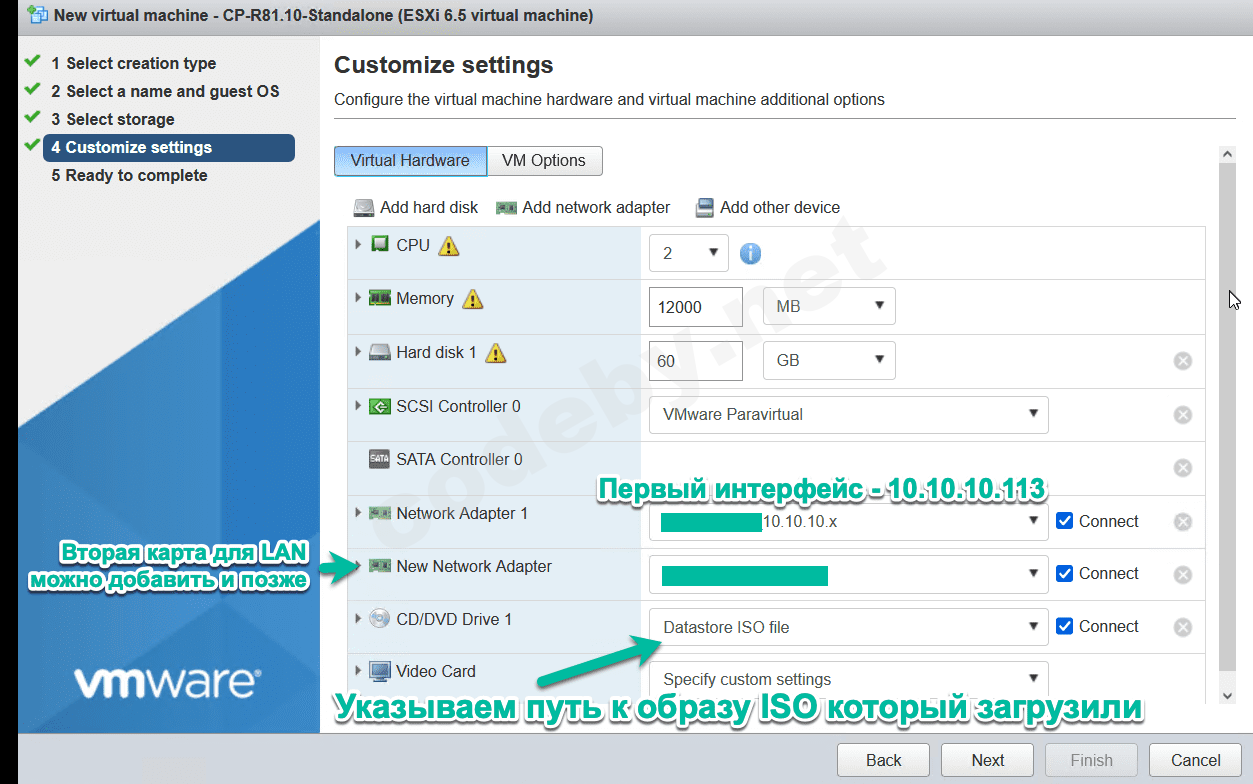Click the CPU chip icon
The width and height of the screenshot is (1253, 784).
[380, 244]
